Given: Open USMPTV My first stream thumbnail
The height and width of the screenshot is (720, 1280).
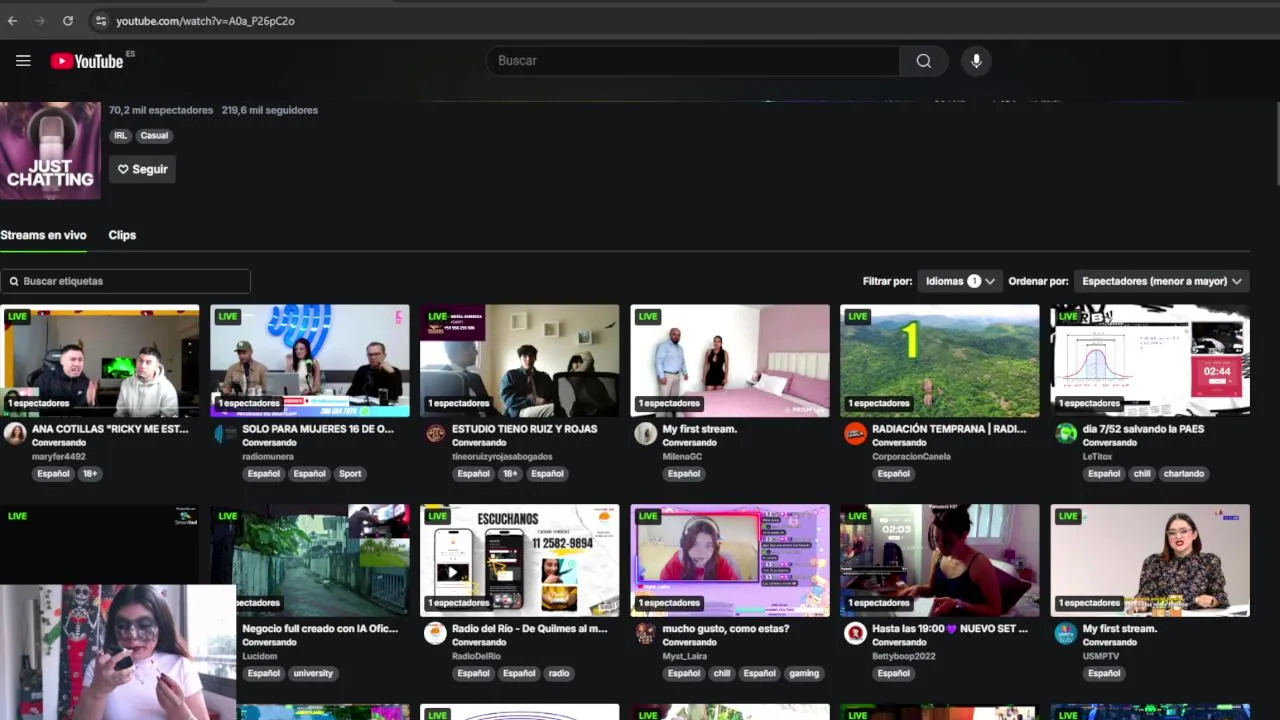Looking at the screenshot, I should [1150, 560].
